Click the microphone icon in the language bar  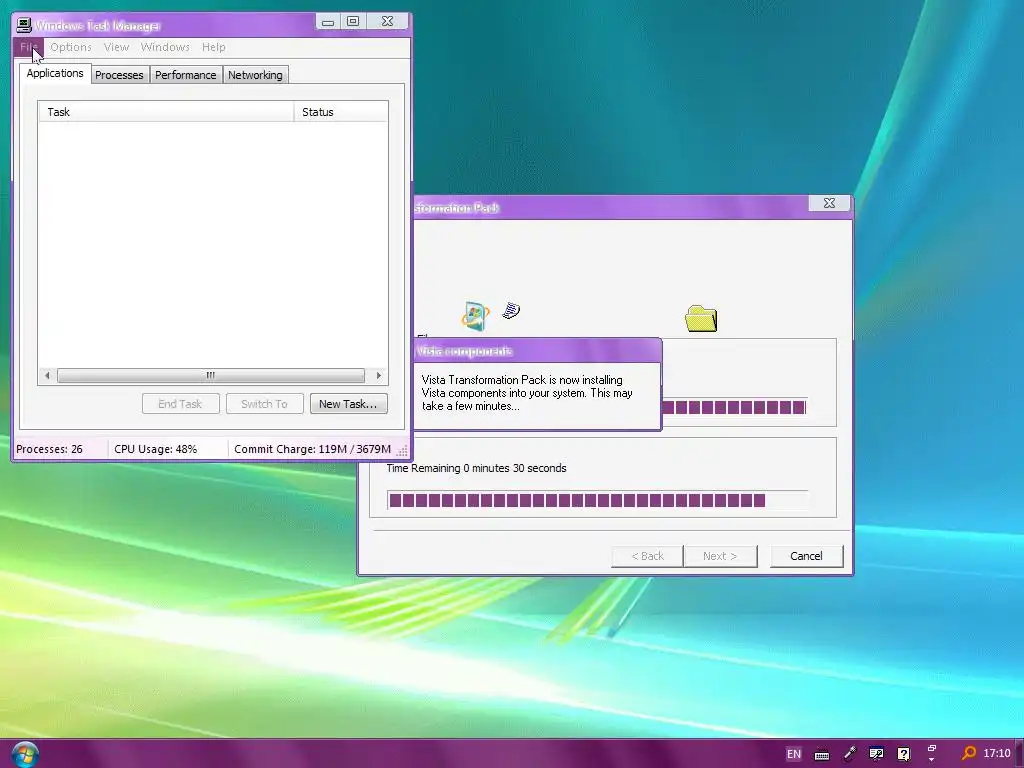pyautogui.click(x=850, y=754)
